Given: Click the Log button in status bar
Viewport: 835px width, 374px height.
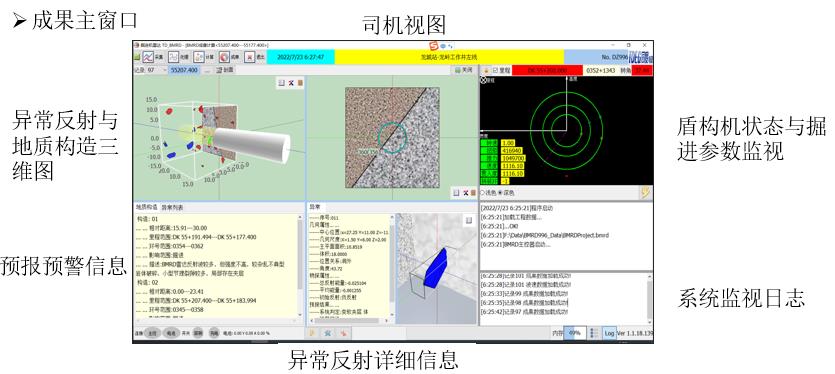Looking at the screenshot, I should [609, 333].
